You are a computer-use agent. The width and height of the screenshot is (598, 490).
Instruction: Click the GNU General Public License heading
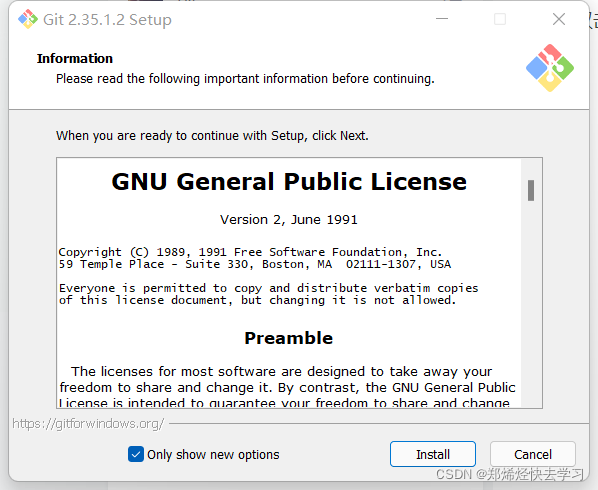click(289, 182)
